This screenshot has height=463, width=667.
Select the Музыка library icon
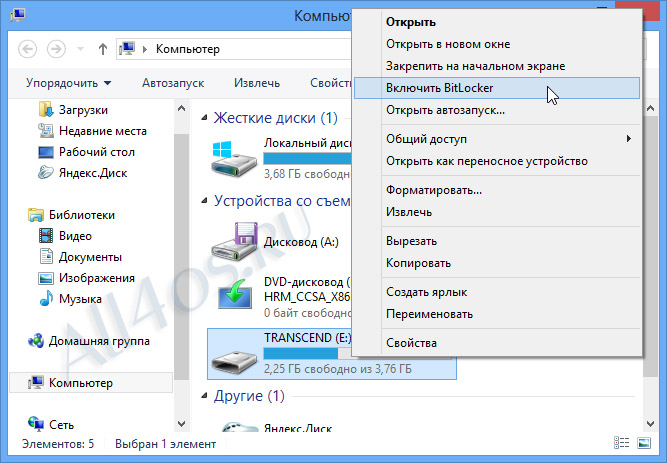pos(46,298)
